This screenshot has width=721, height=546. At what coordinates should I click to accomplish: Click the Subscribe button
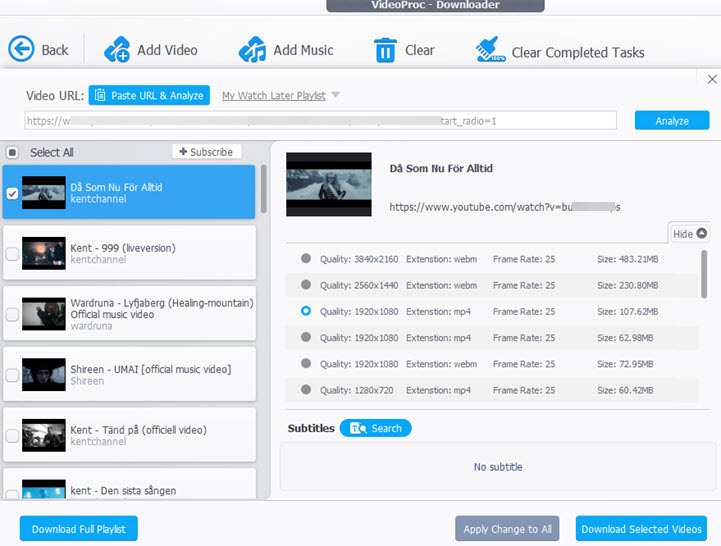[x=207, y=152]
